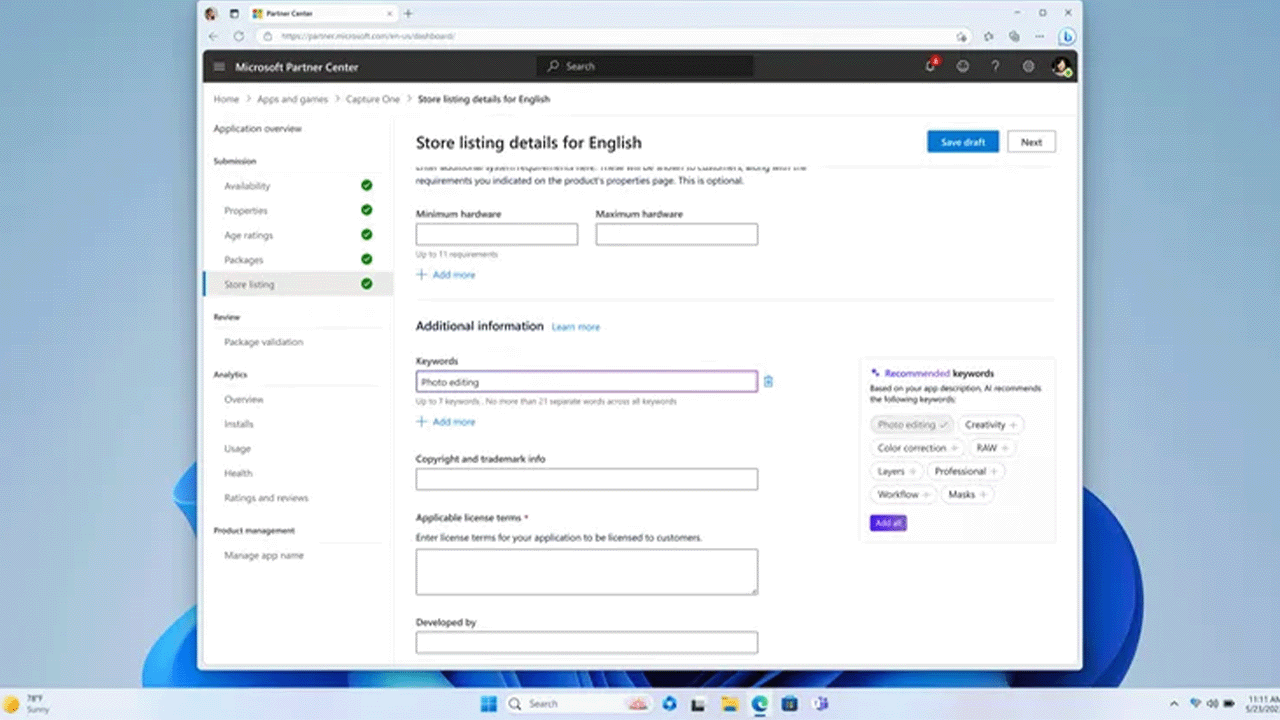The height and width of the screenshot is (720, 1280).
Task: Go to Home breadcrumb
Action: (x=226, y=99)
